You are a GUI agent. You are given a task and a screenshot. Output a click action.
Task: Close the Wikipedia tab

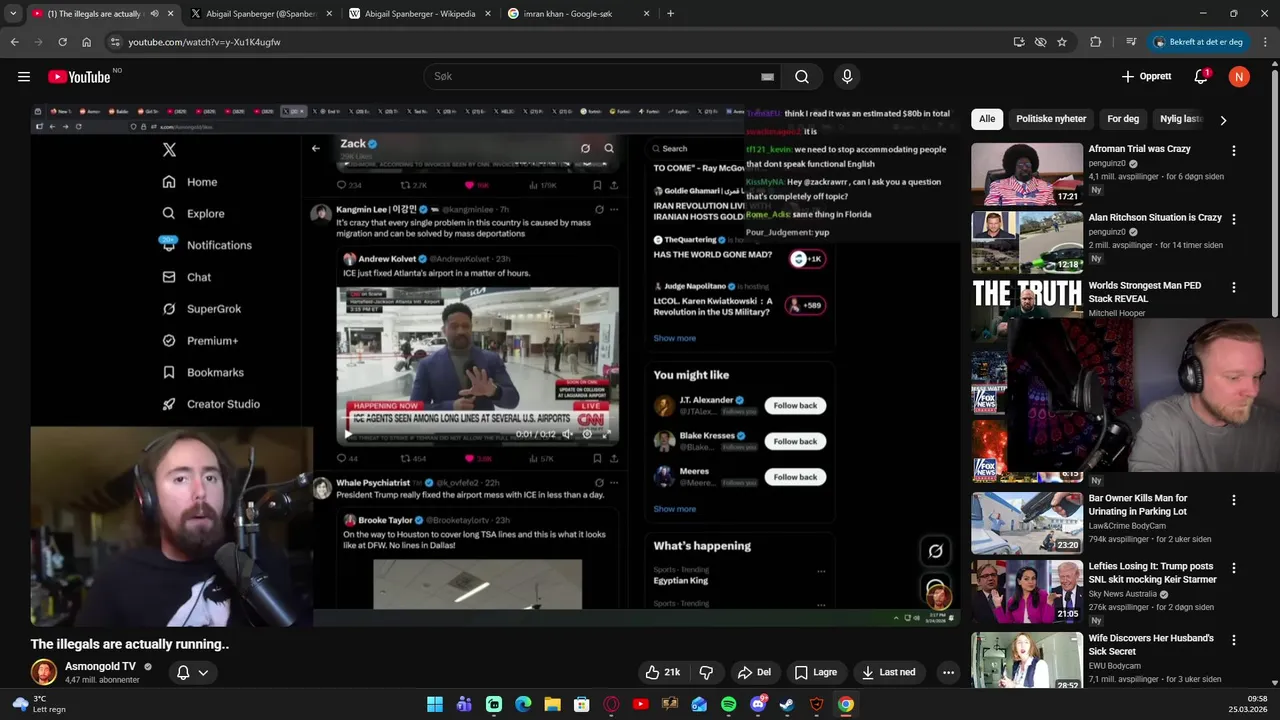point(488,14)
